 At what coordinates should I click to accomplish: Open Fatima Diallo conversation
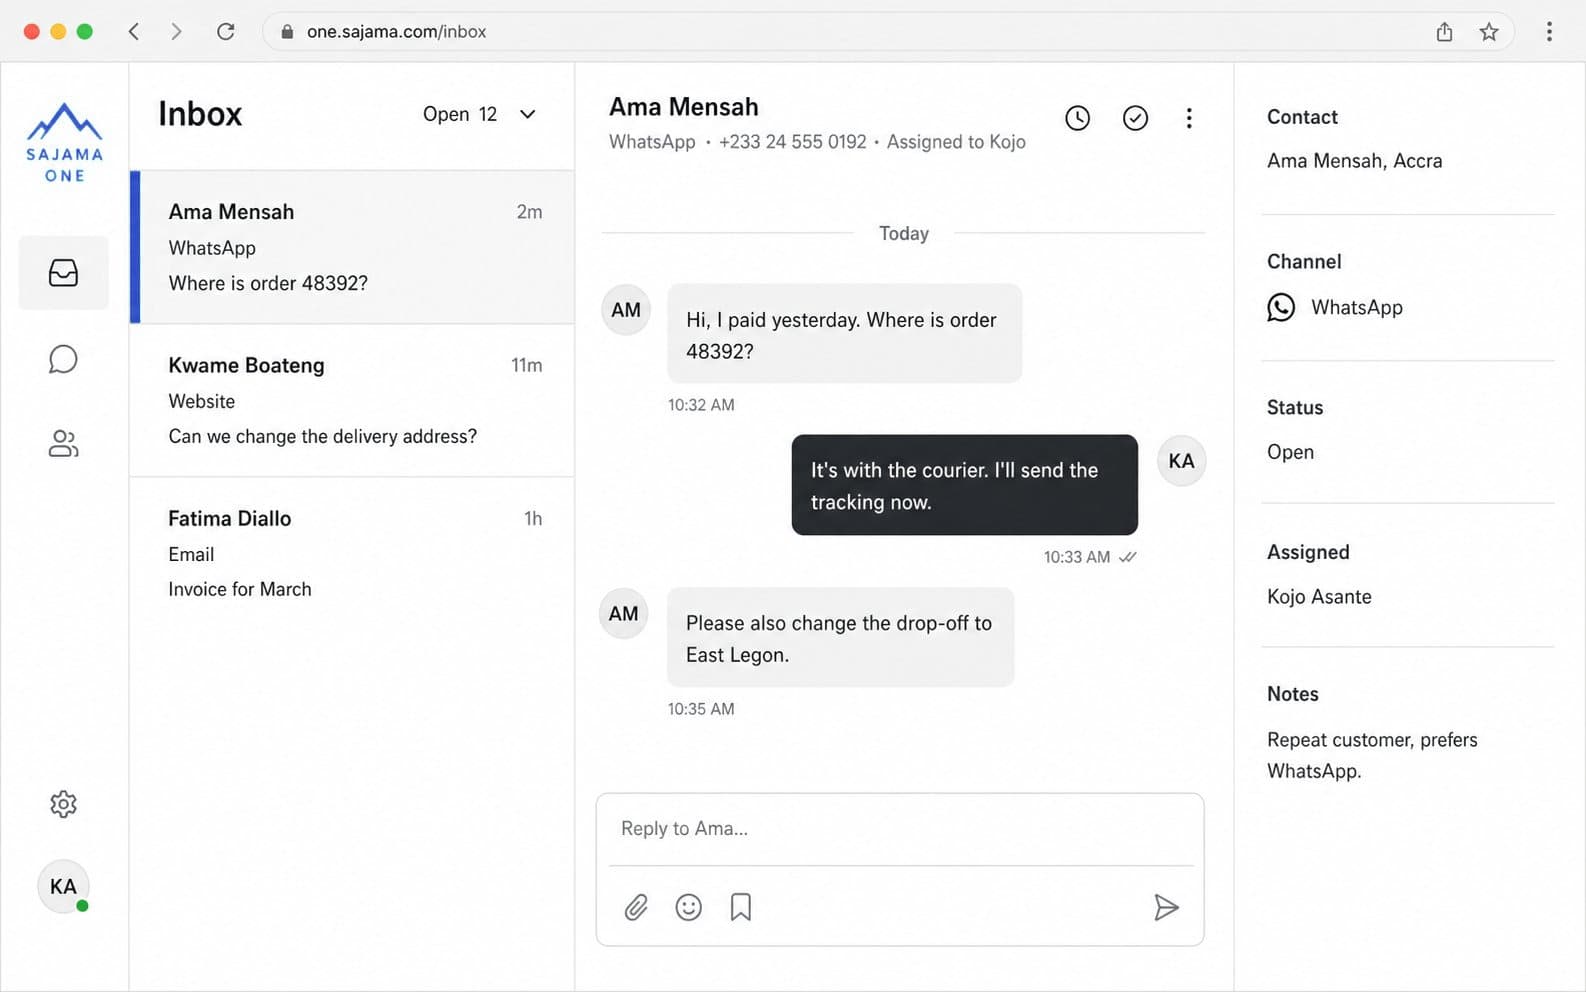point(352,553)
